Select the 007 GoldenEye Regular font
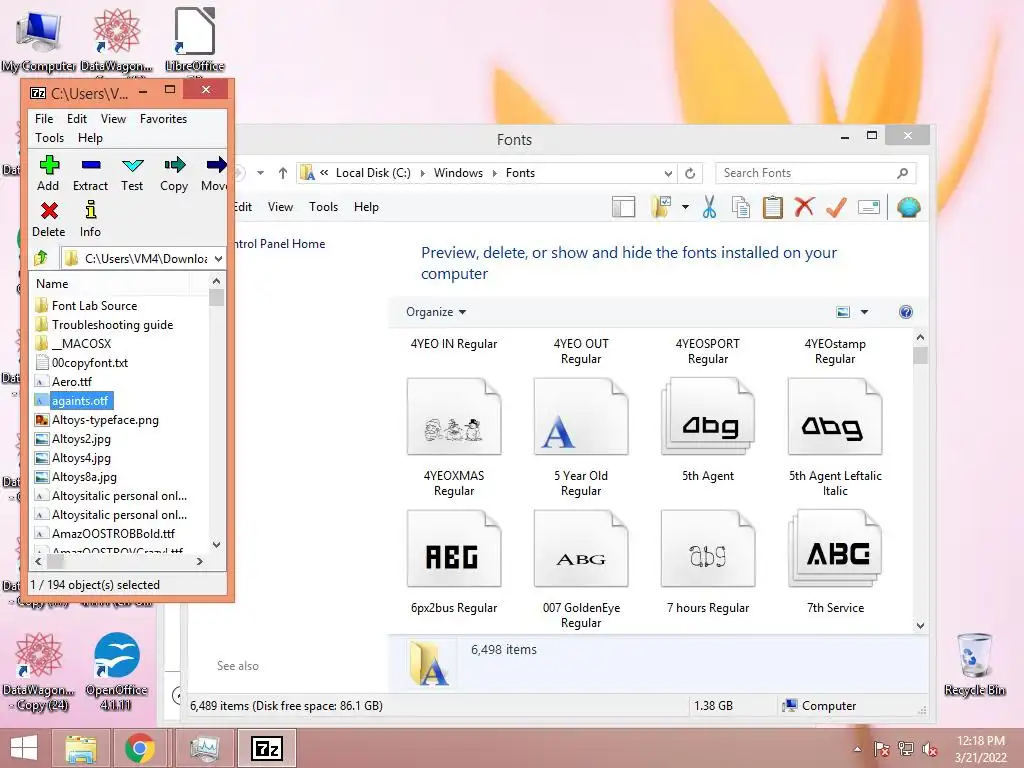The image size is (1024, 768). point(581,569)
